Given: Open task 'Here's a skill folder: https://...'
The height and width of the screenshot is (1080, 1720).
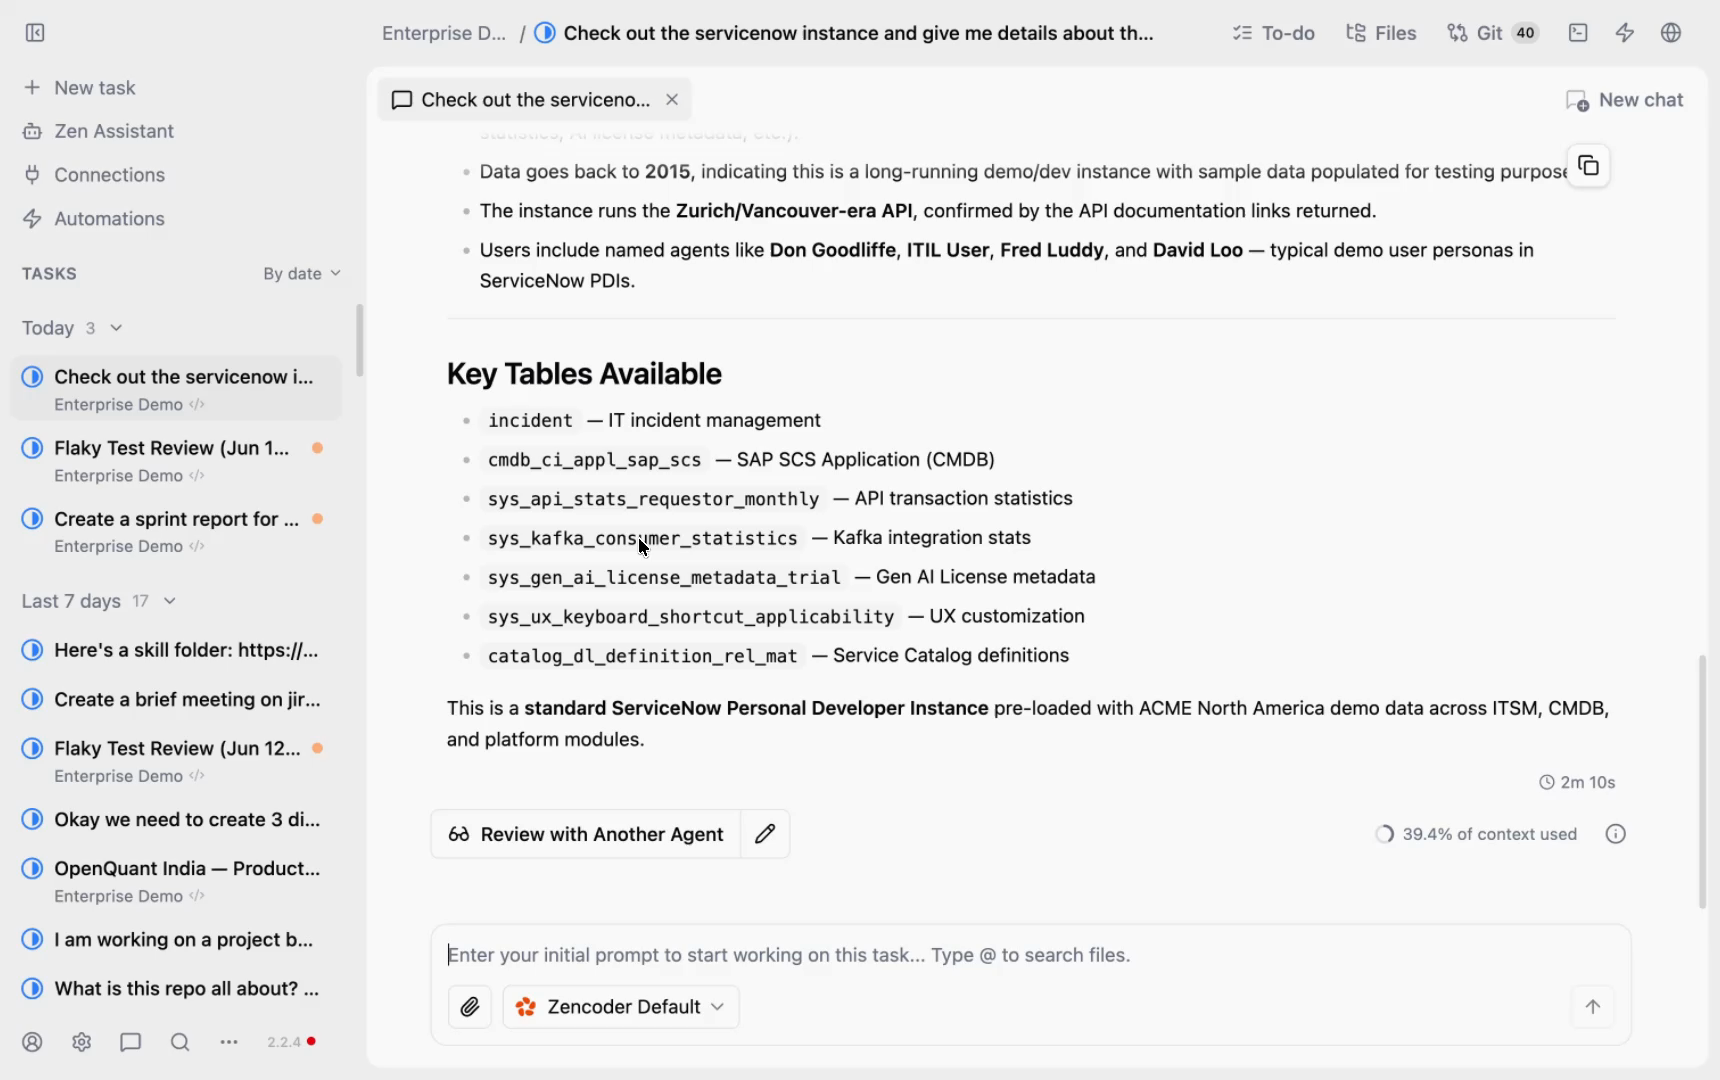Looking at the screenshot, I should (x=176, y=650).
